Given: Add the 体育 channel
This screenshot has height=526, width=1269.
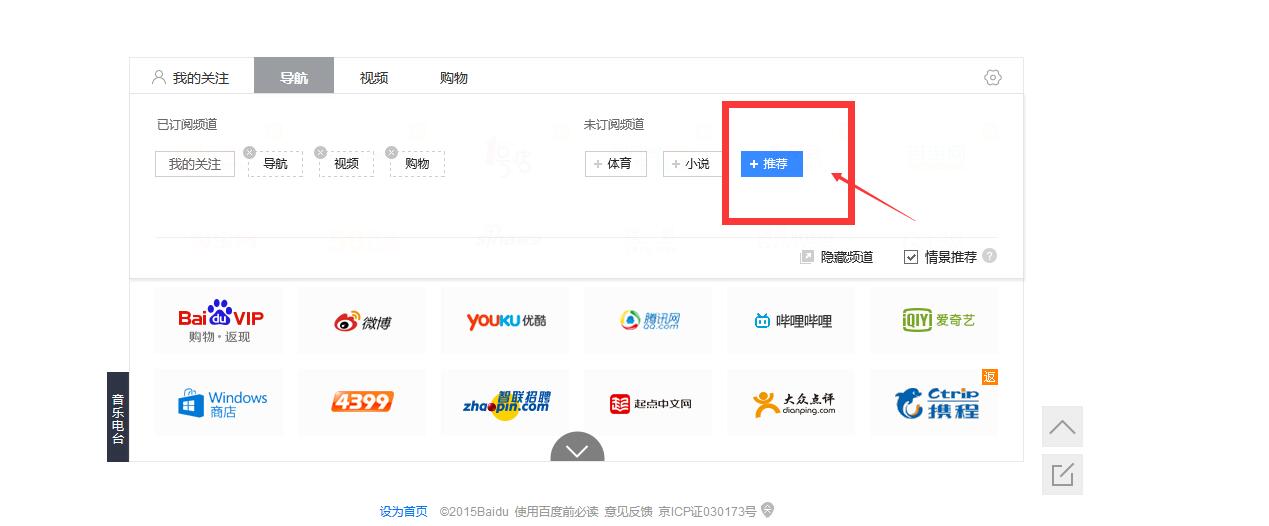Looking at the screenshot, I should (616, 164).
